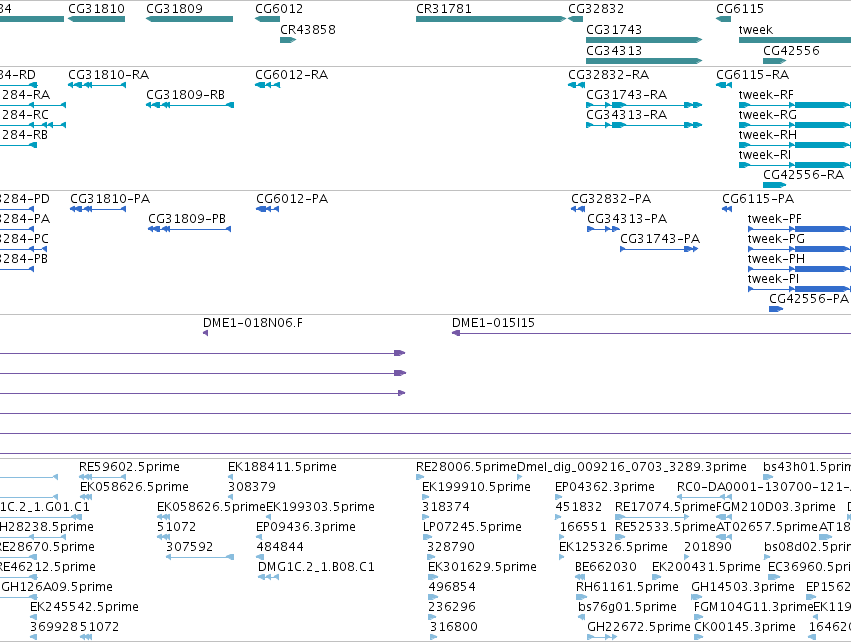Select EST RE28006.5prime

(466, 467)
